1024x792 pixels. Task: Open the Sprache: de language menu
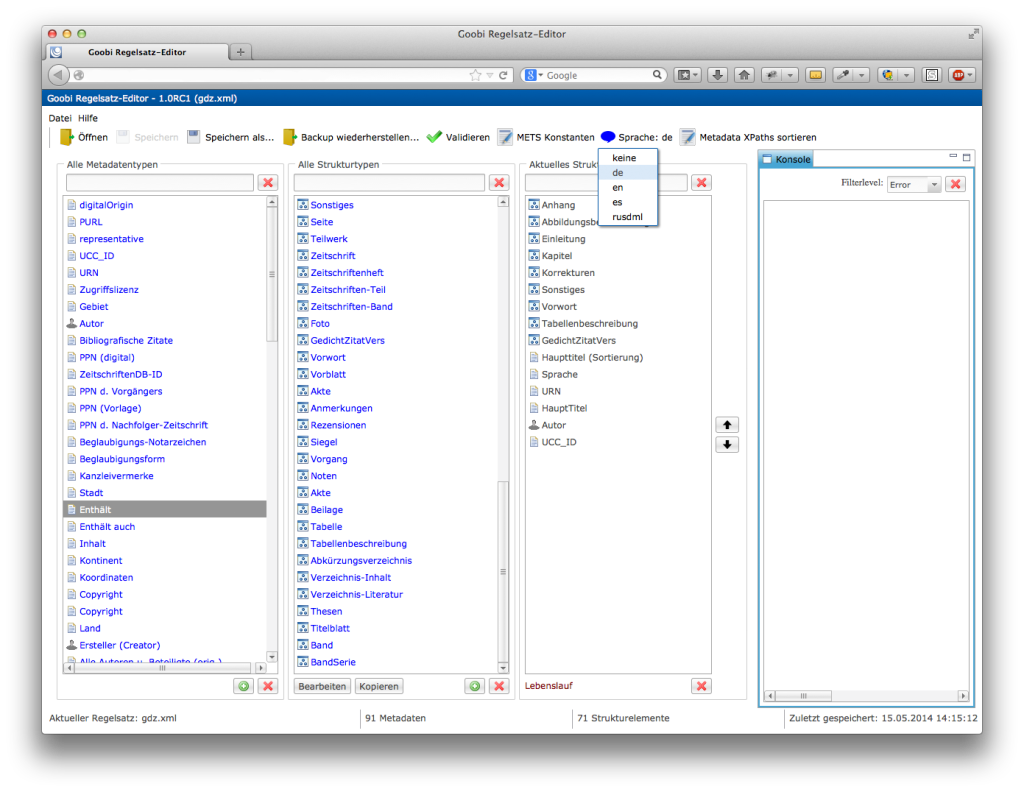(x=637, y=137)
